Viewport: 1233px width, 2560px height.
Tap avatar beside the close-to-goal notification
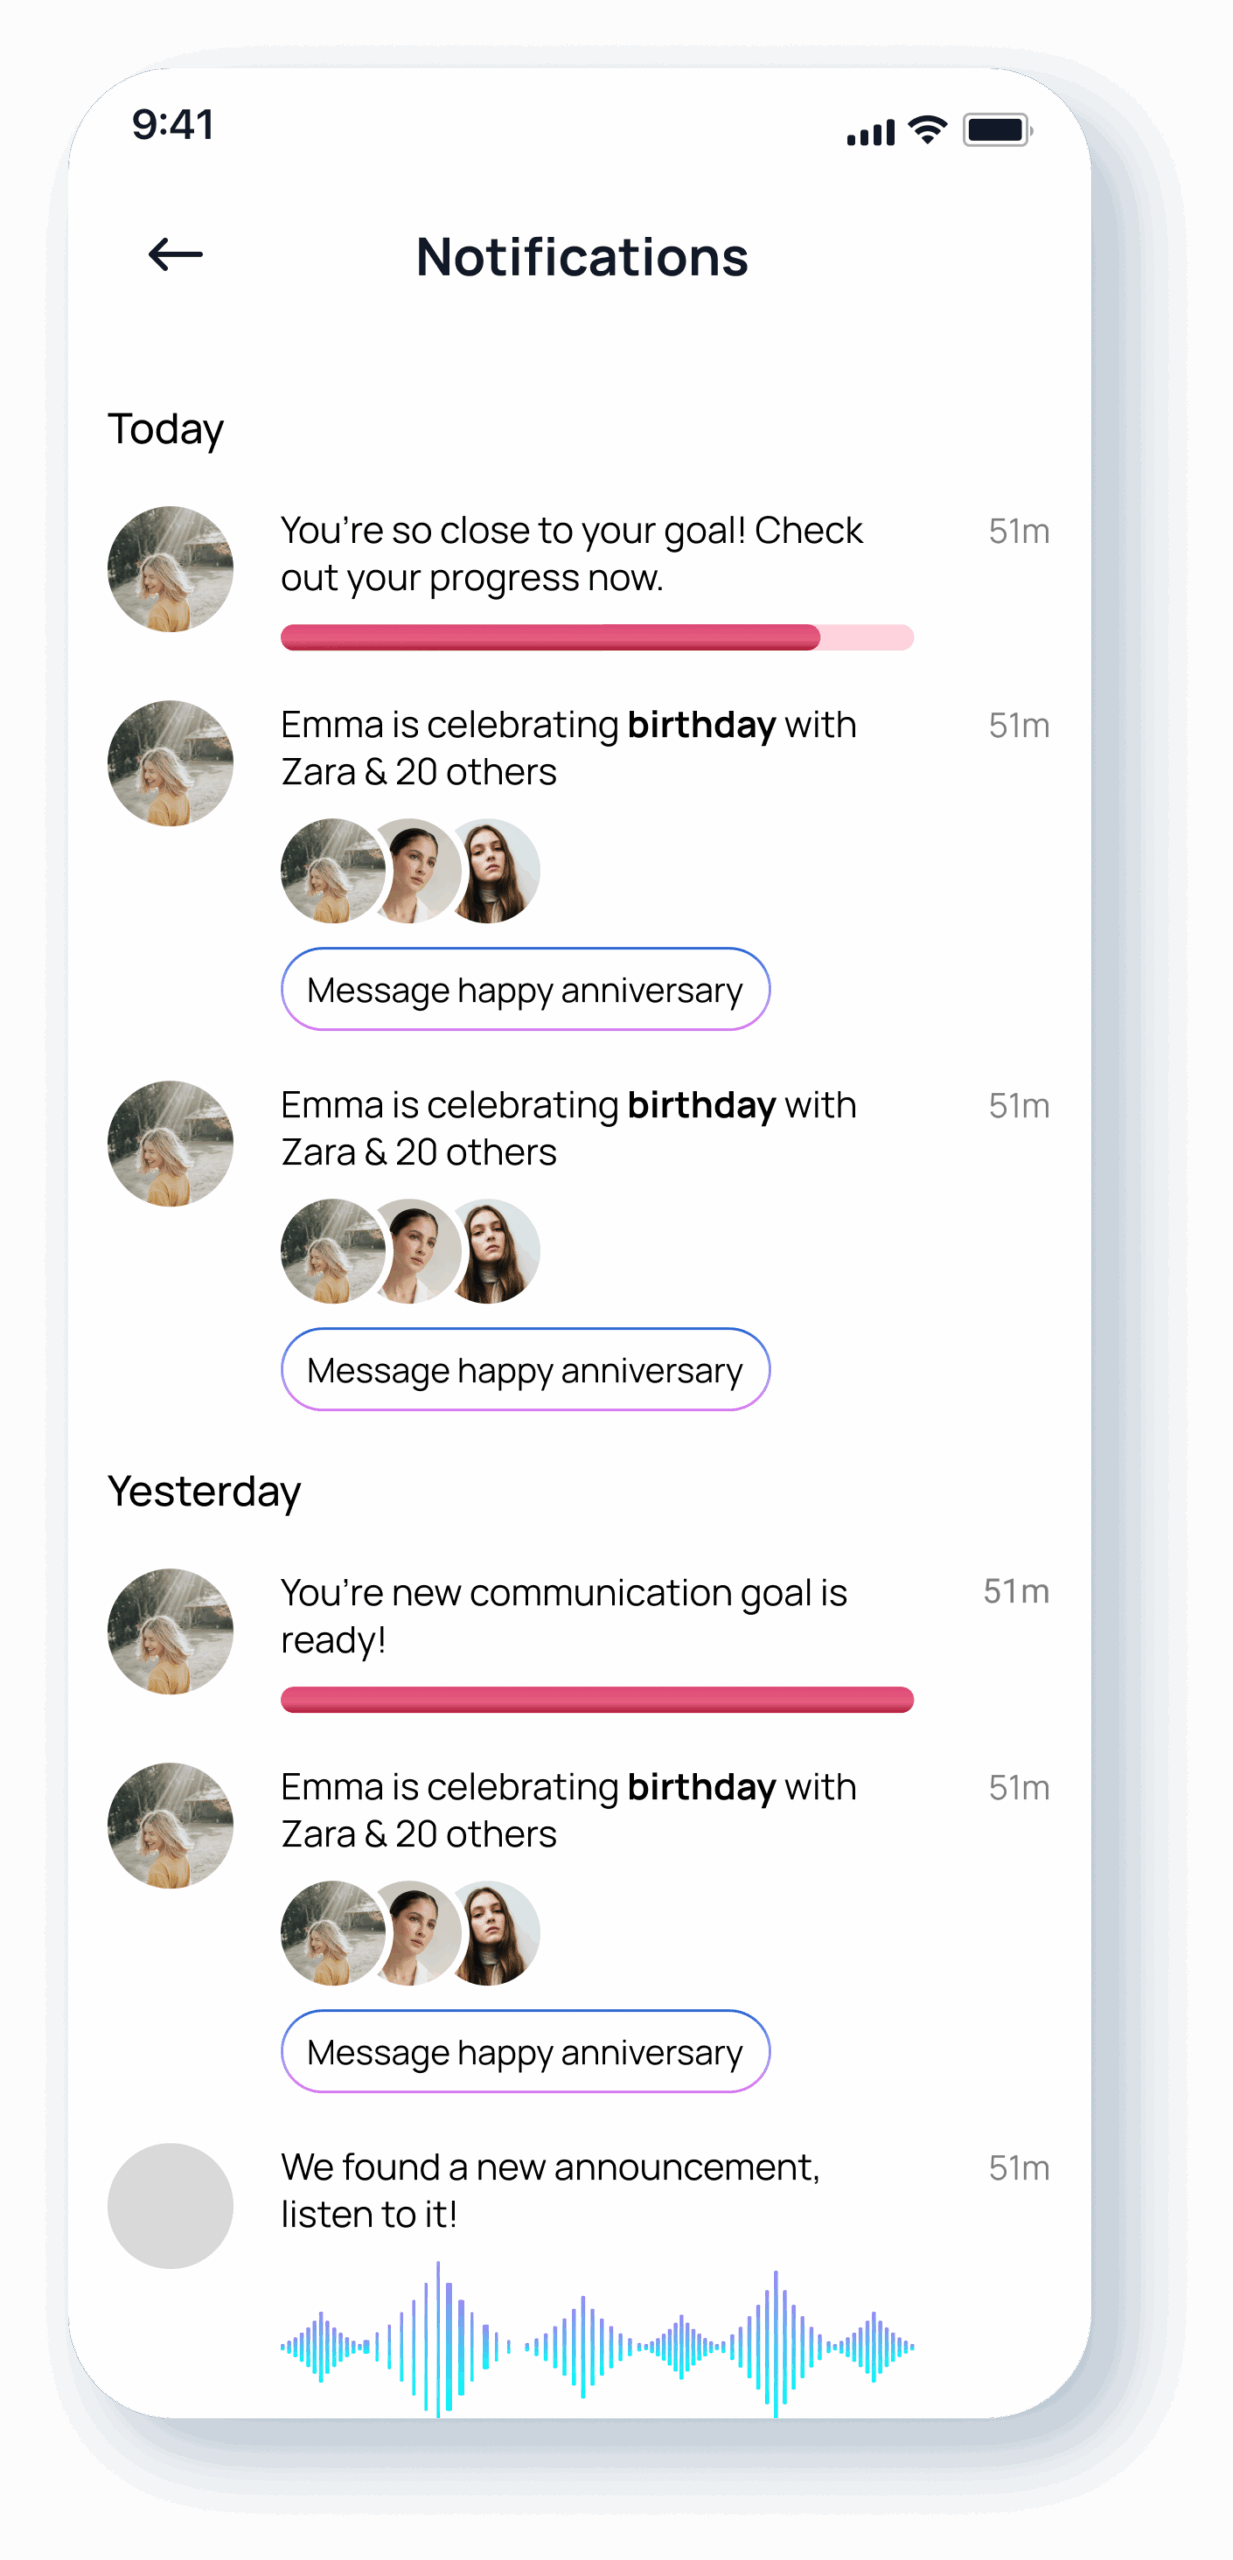(170, 569)
